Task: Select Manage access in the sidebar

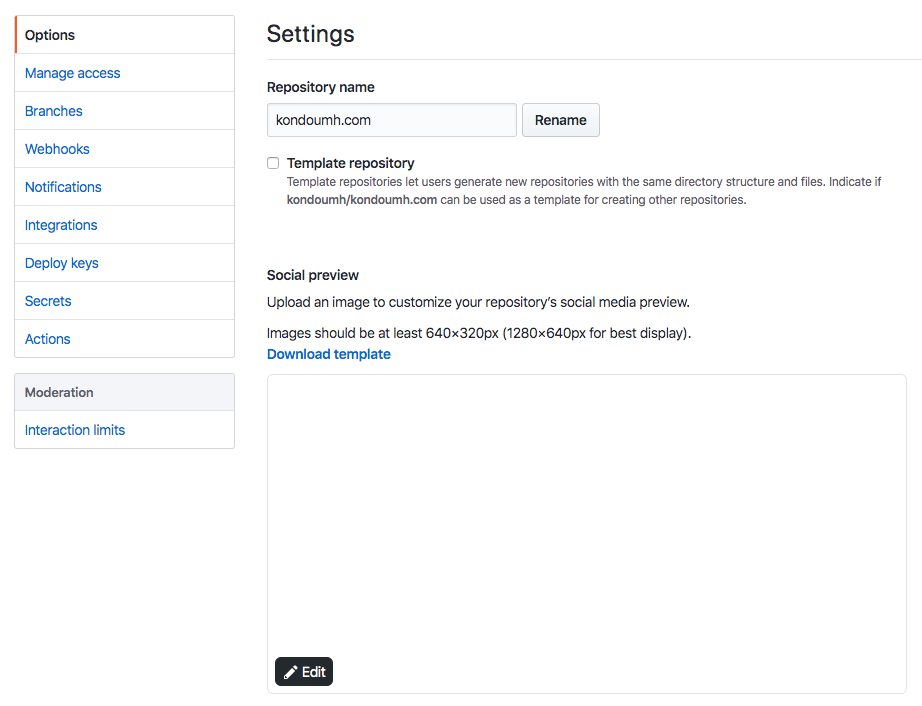Action: click(72, 72)
